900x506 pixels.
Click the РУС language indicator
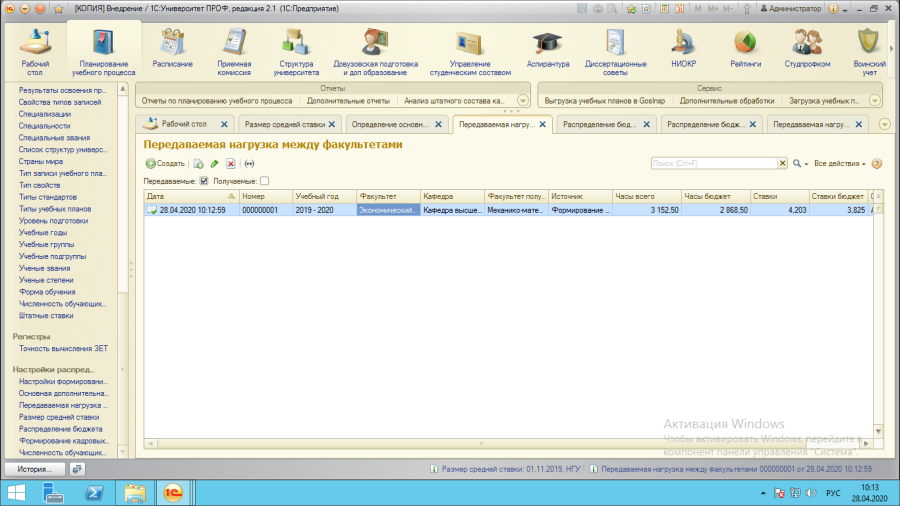point(833,493)
